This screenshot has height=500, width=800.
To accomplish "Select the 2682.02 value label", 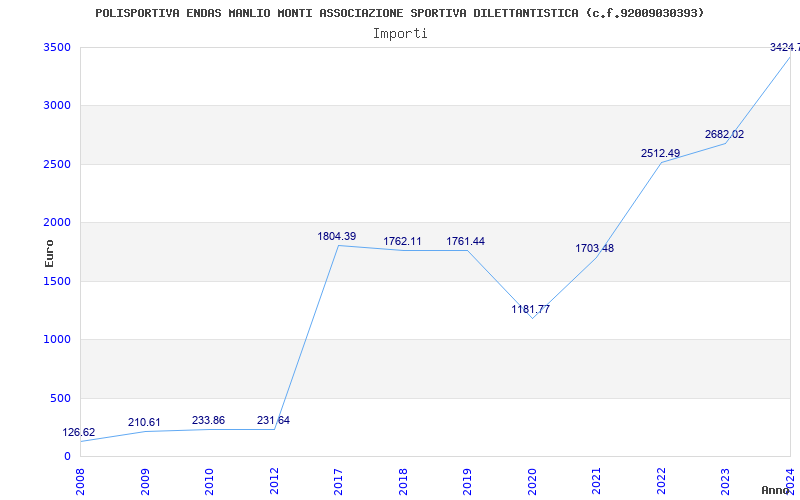I will 724,134.
